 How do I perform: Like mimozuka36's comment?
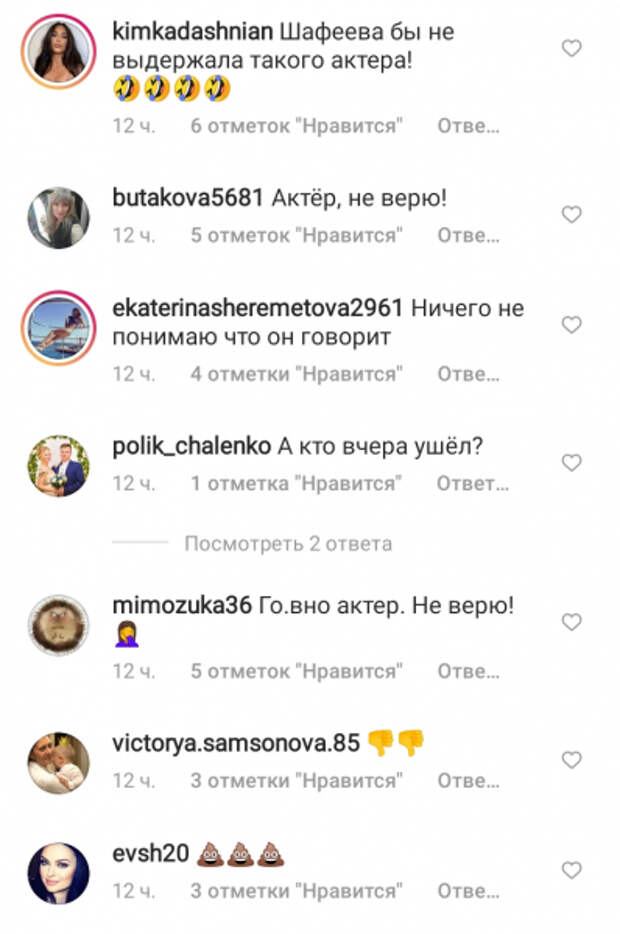(571, 622)
